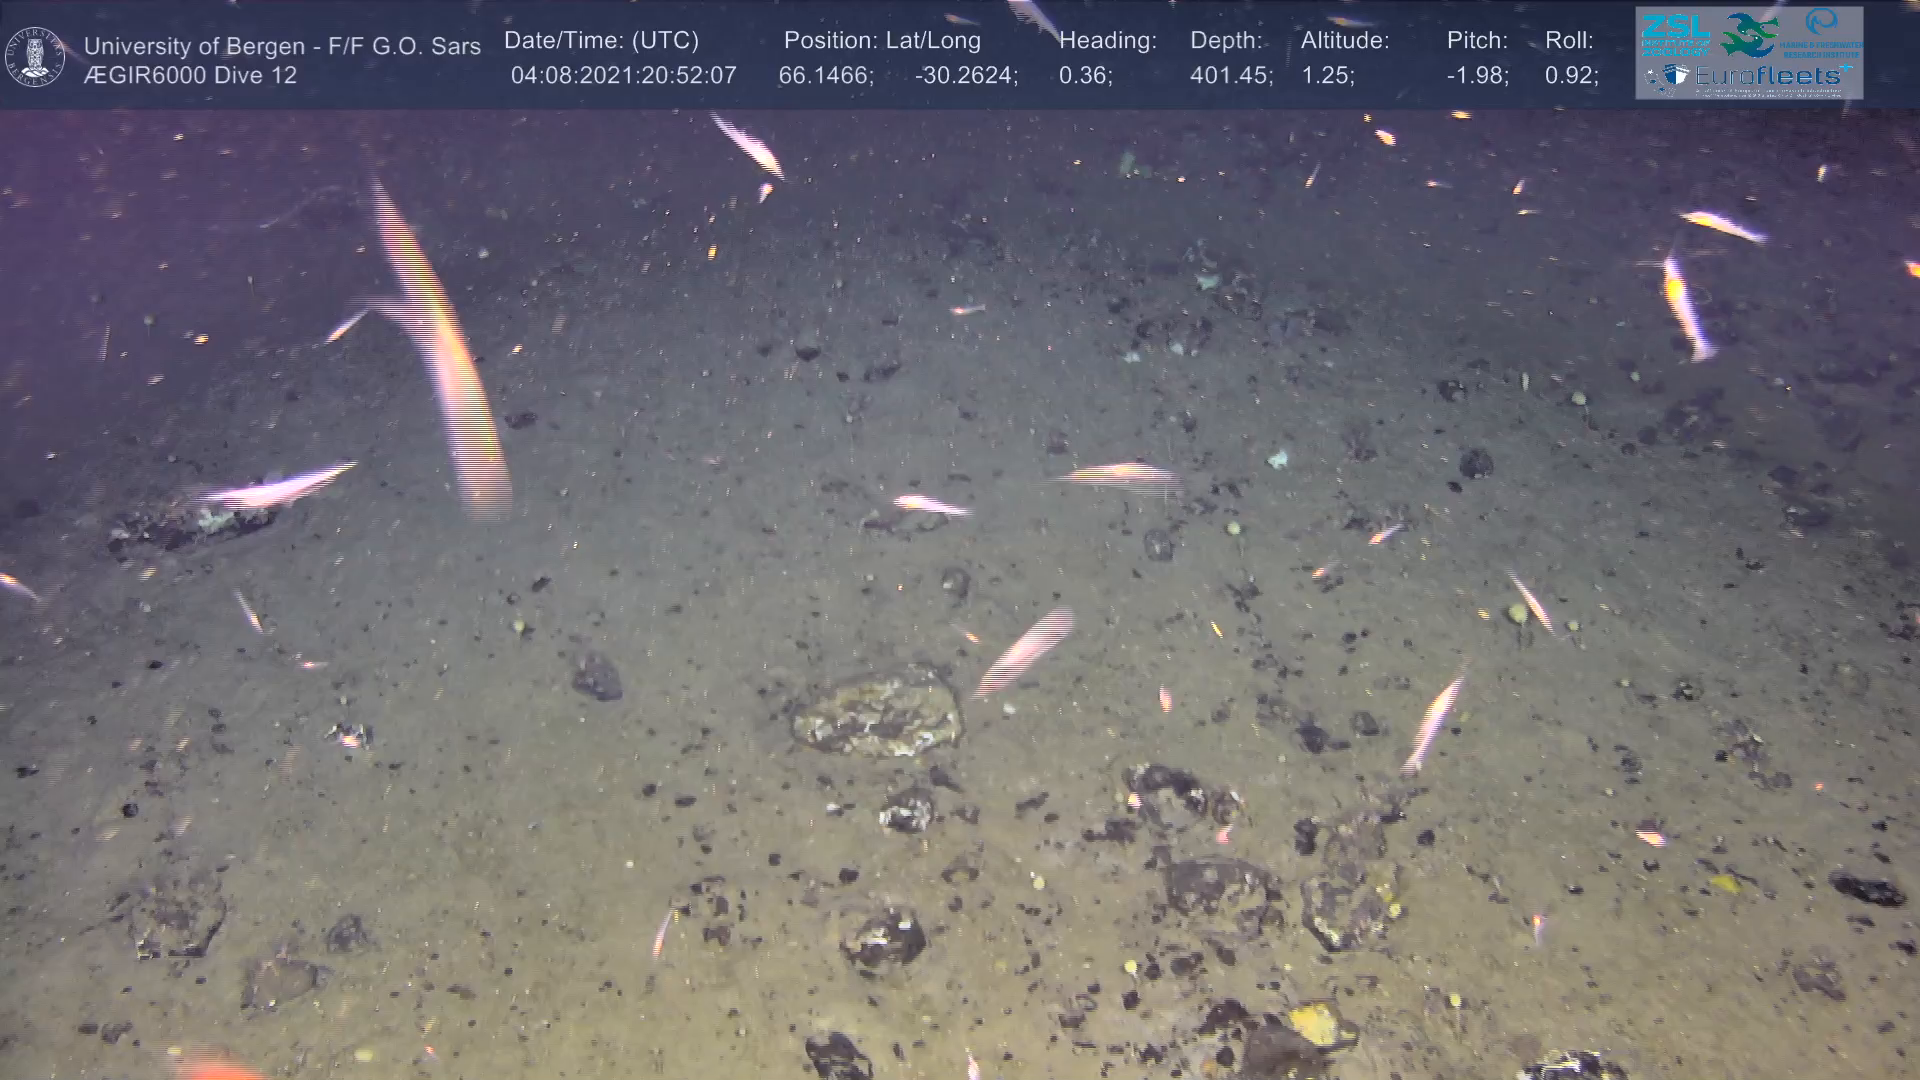Viewport: 1920px width, 1080px height.
Task: Click the latitude value 66.1466
Action: point(825,76)
